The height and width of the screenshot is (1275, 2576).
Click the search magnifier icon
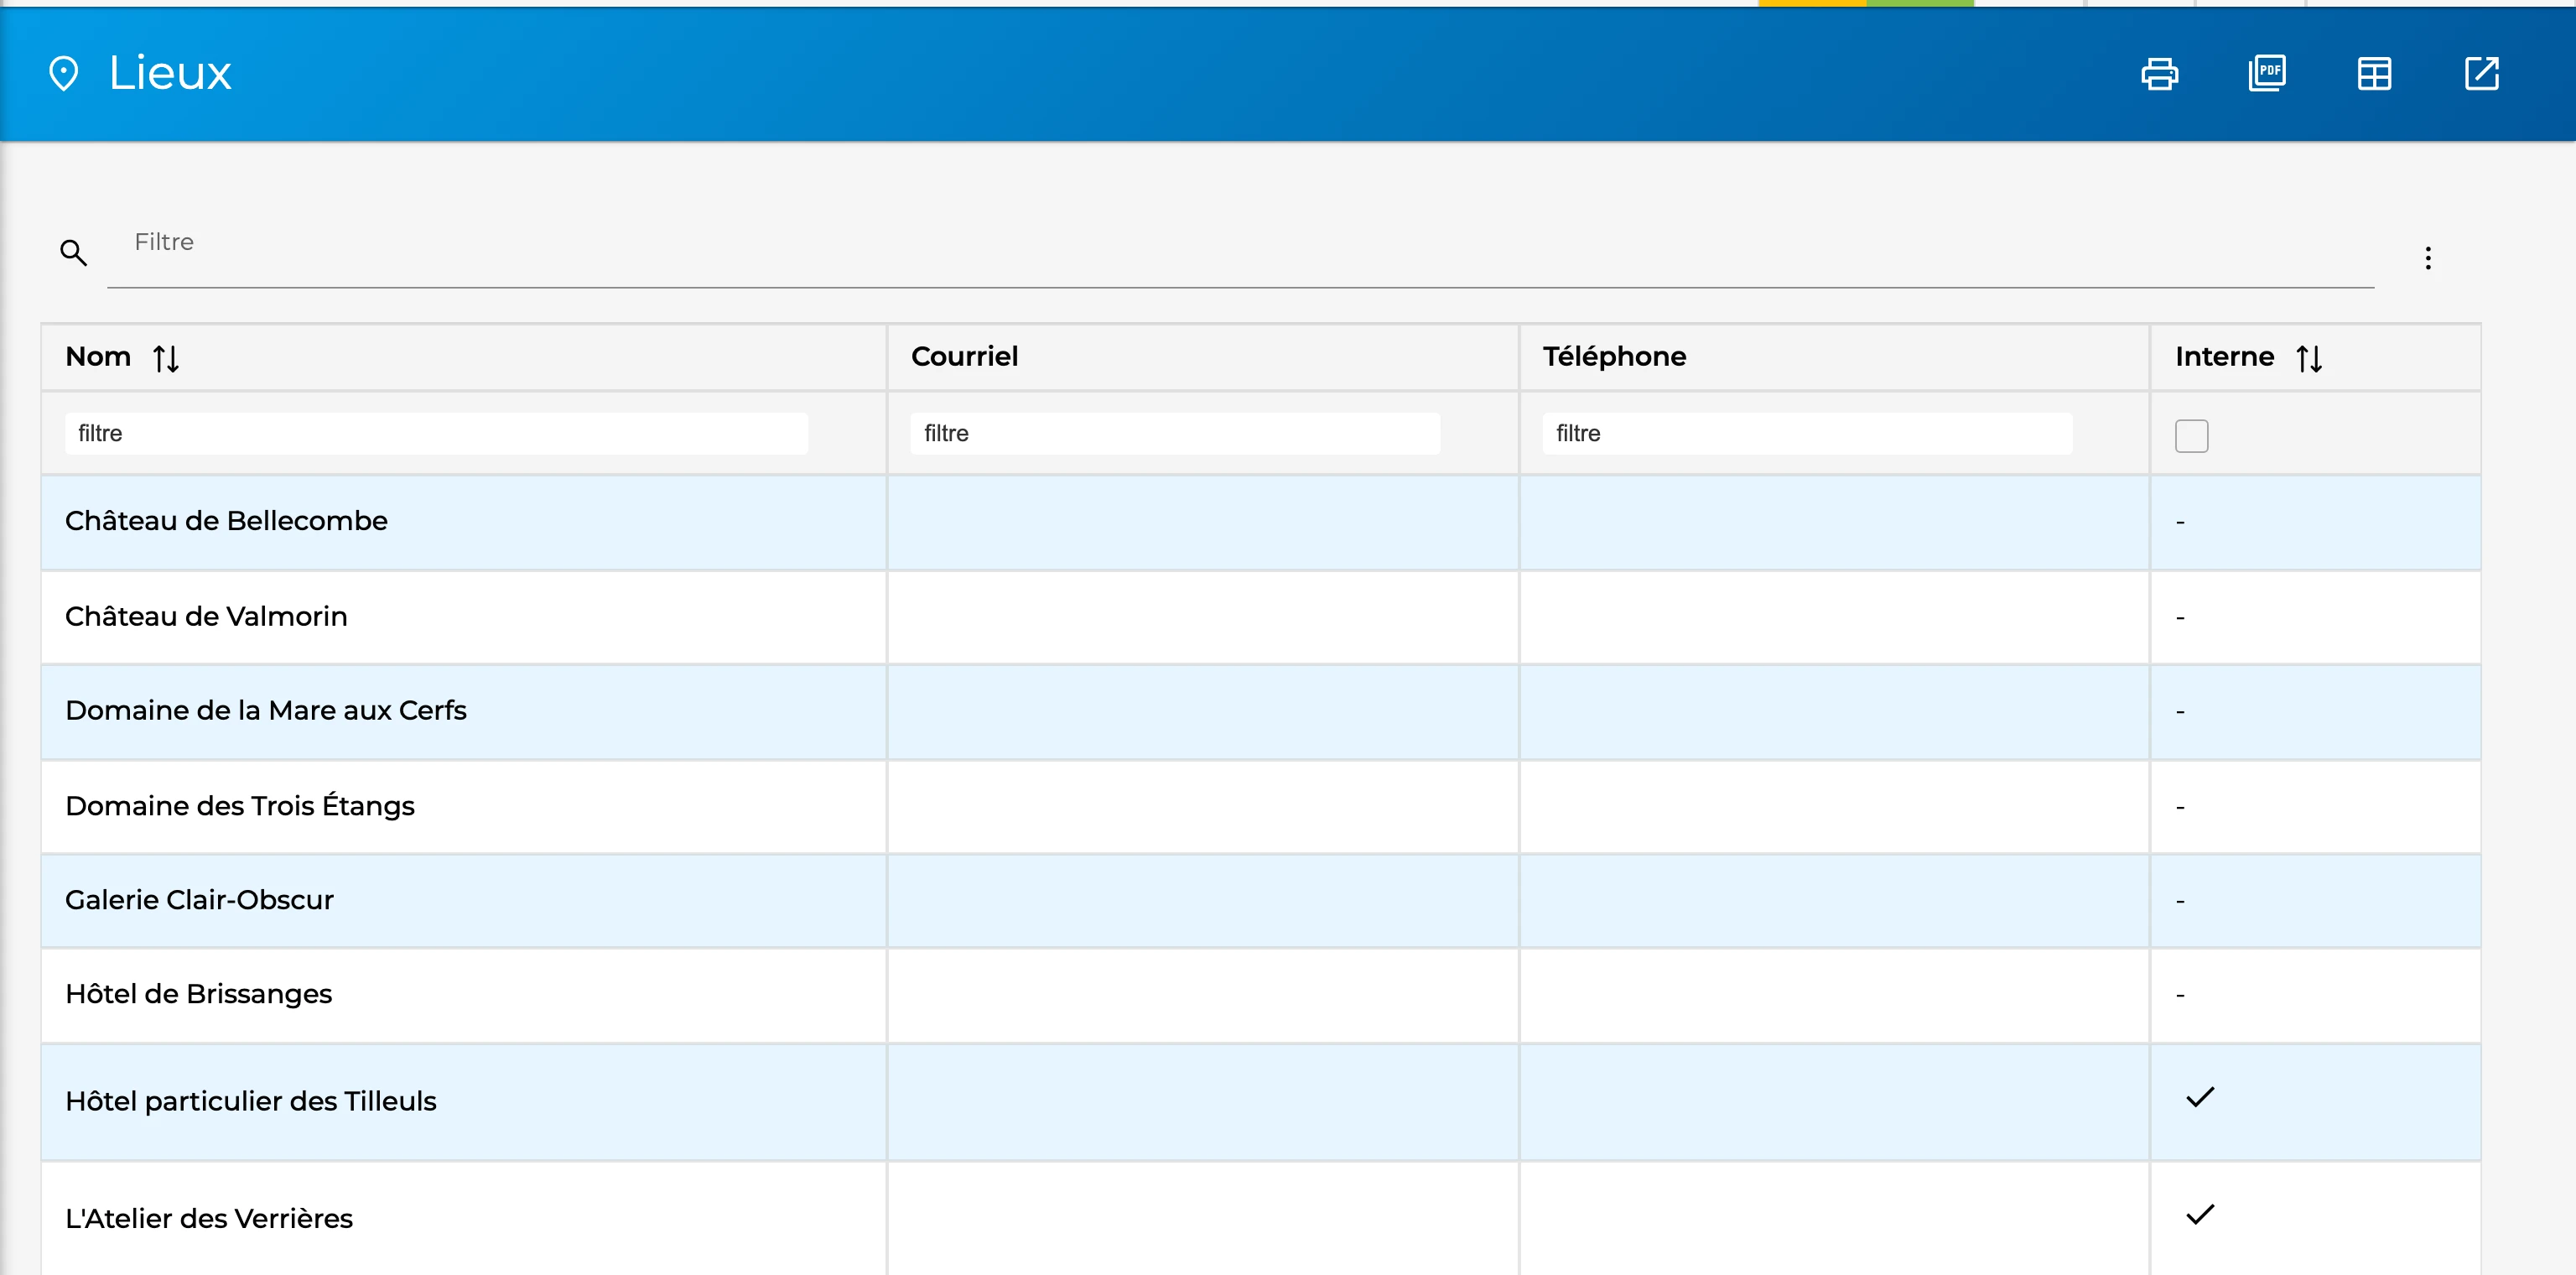[x=73, y=253]
